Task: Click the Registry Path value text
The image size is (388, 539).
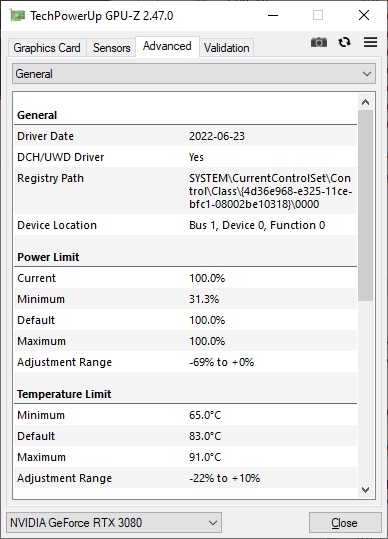Action: (x=270, y=191)
